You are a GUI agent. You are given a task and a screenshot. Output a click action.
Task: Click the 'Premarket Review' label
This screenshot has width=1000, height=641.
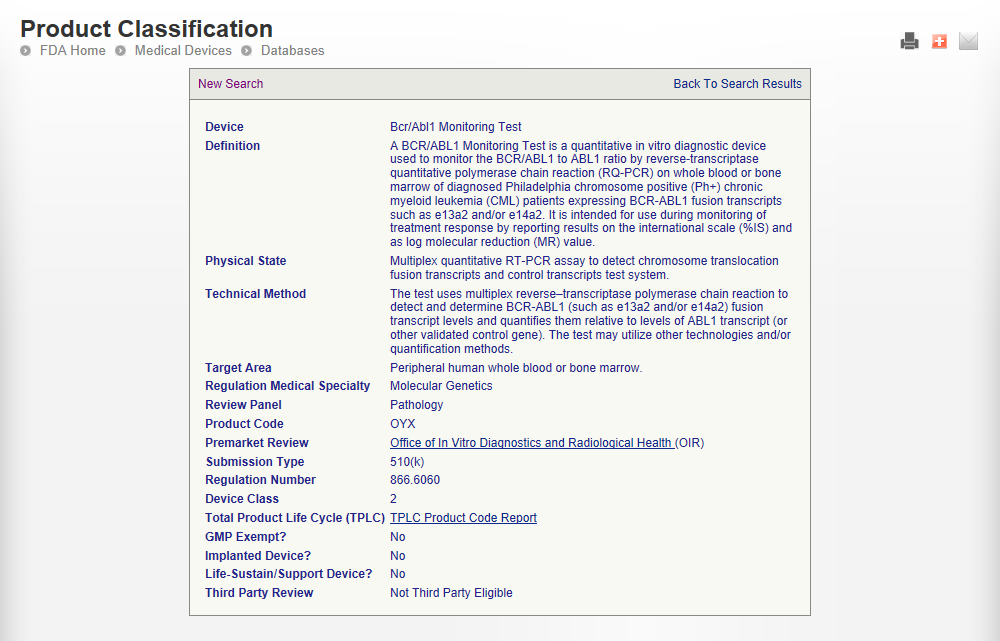pos(257,443)
